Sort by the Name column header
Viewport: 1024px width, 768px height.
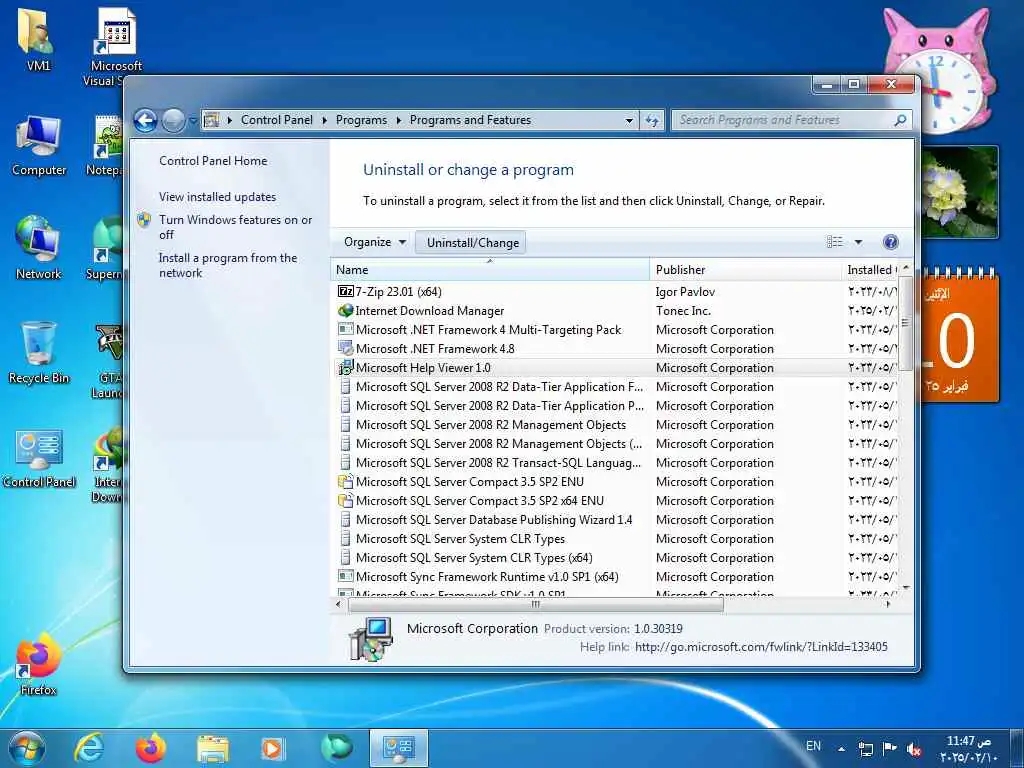click(x=490, y=270)
